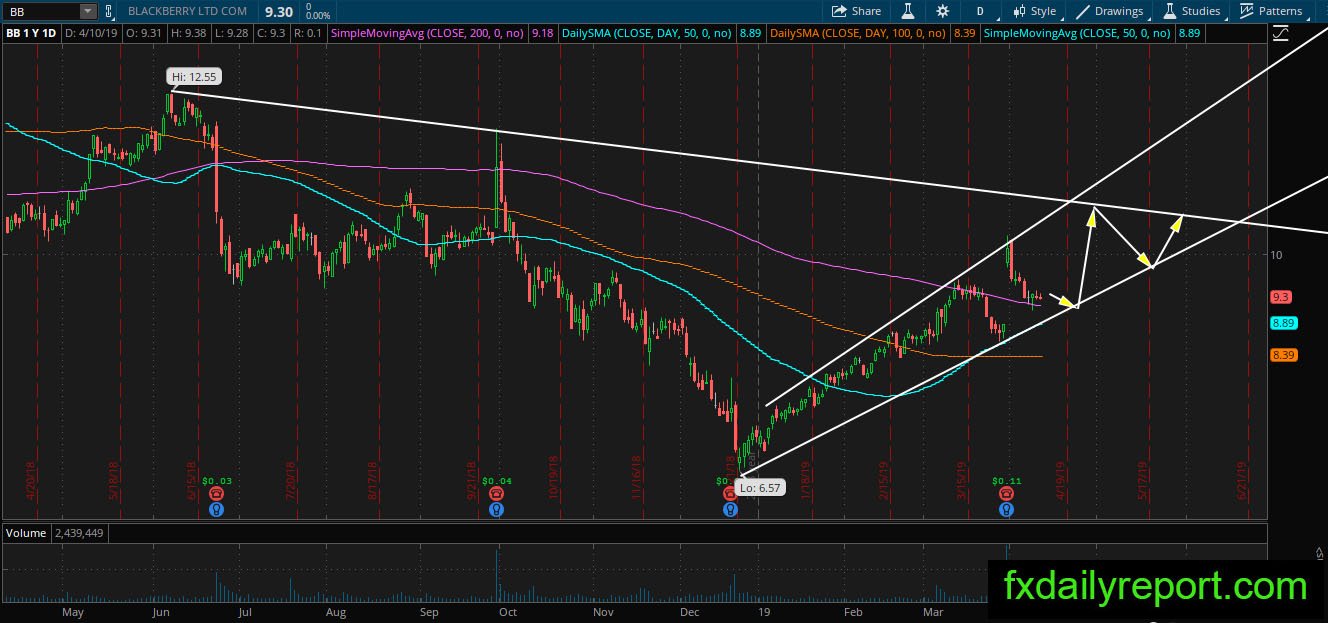Open the Style menu
This screenshot has width=1328, height=623.
click(x=1034, y=11)
